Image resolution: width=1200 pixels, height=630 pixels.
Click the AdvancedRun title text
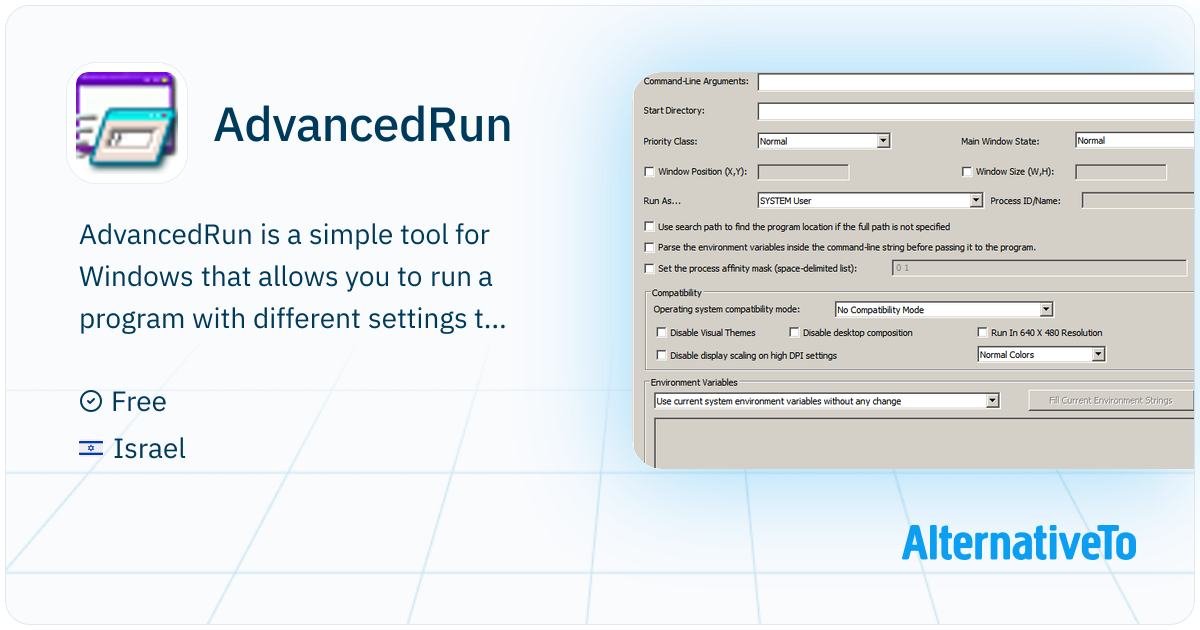click(363, 125)
